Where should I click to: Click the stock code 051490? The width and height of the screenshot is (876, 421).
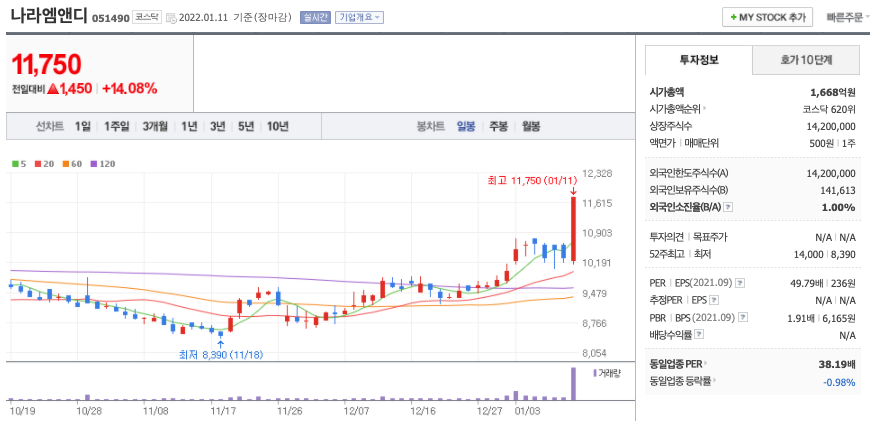(111, 18)
